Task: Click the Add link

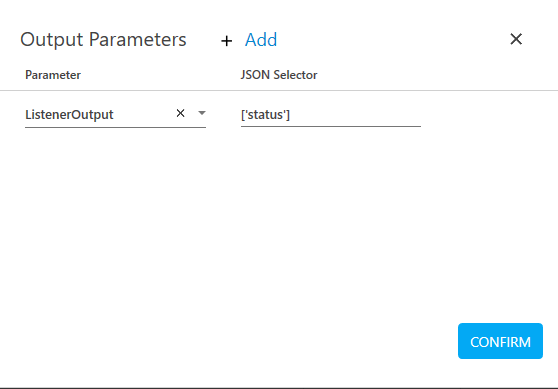Action: [261, 40]
